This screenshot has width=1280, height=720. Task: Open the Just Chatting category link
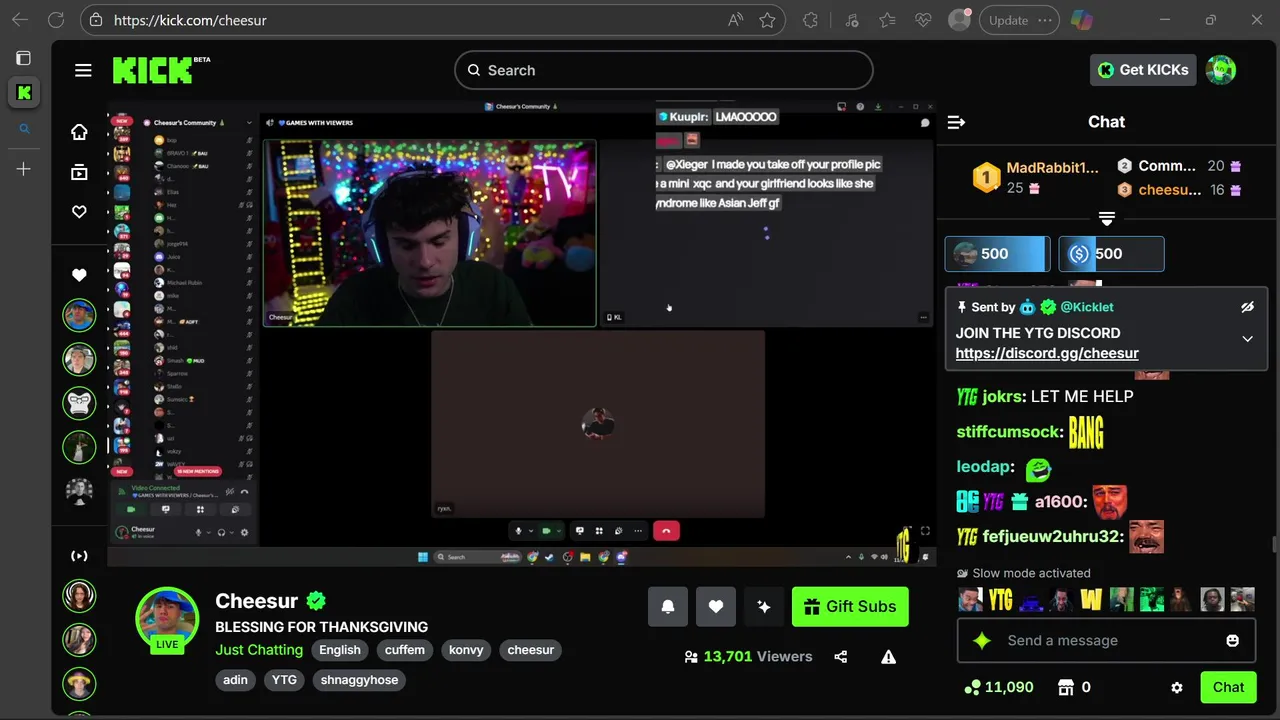(x=259, y=650)
